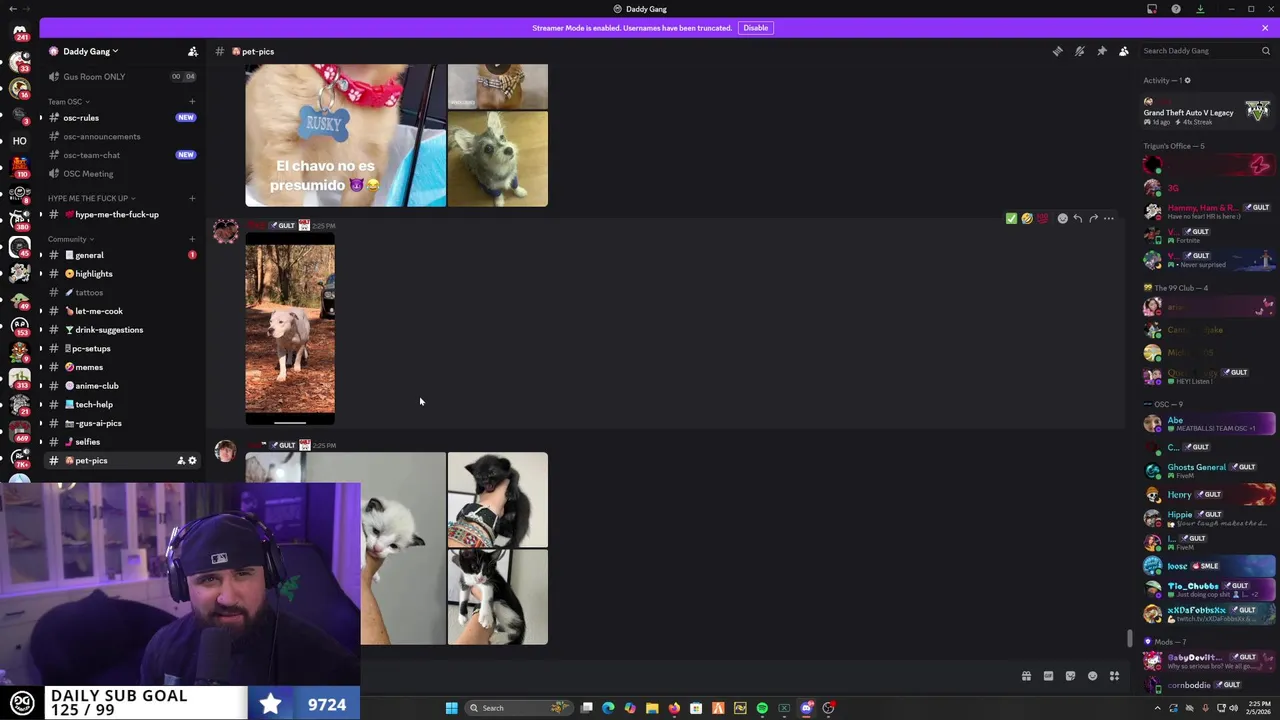The image size is (1280, 720).
Task: Open add reaction smiley on message
Action: (1063, 218)
